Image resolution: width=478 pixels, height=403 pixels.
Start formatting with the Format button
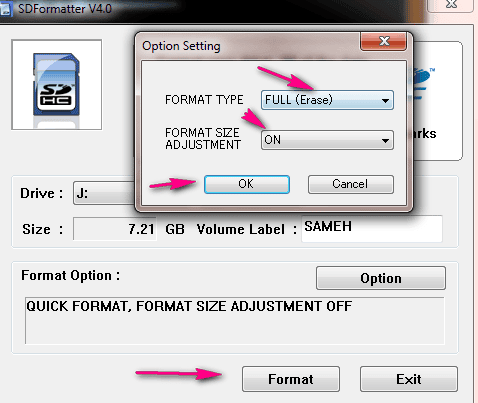coord(291,379)
